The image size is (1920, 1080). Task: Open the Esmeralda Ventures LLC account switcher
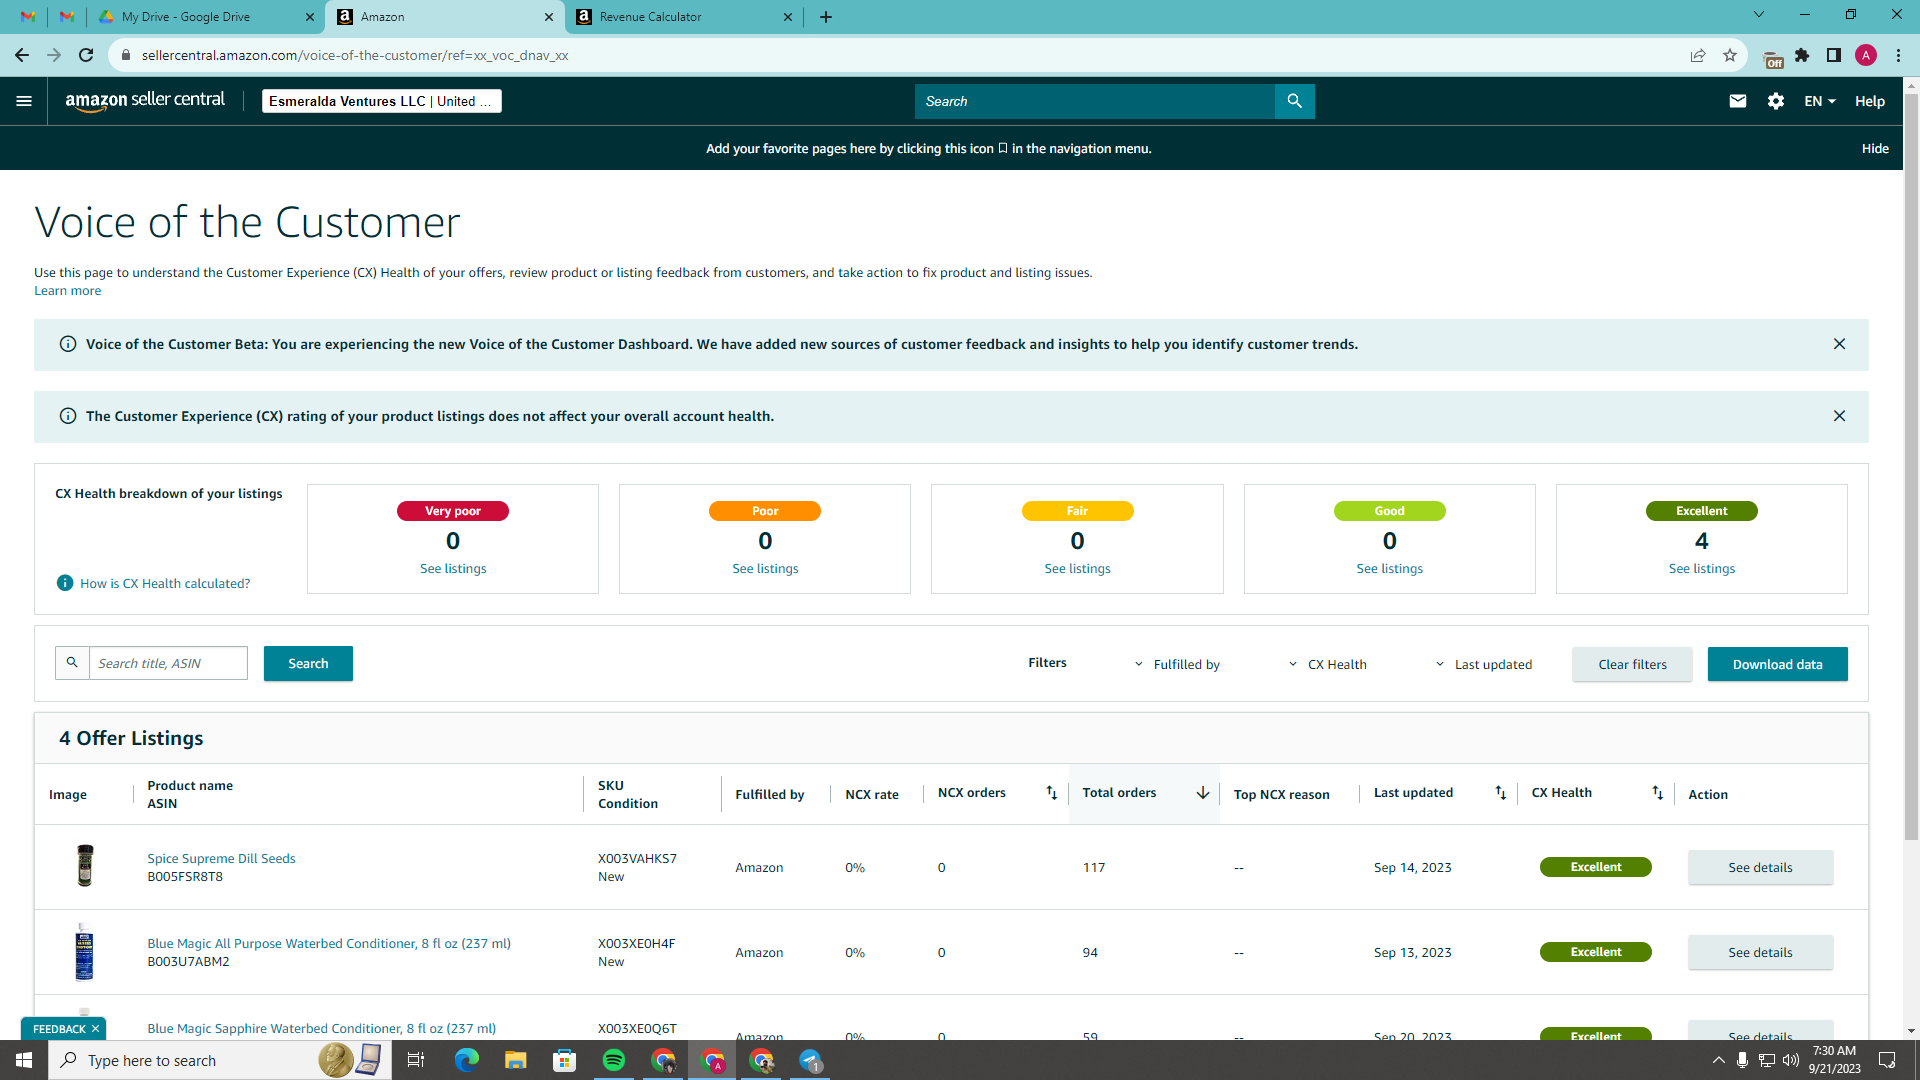pos(381,101)
